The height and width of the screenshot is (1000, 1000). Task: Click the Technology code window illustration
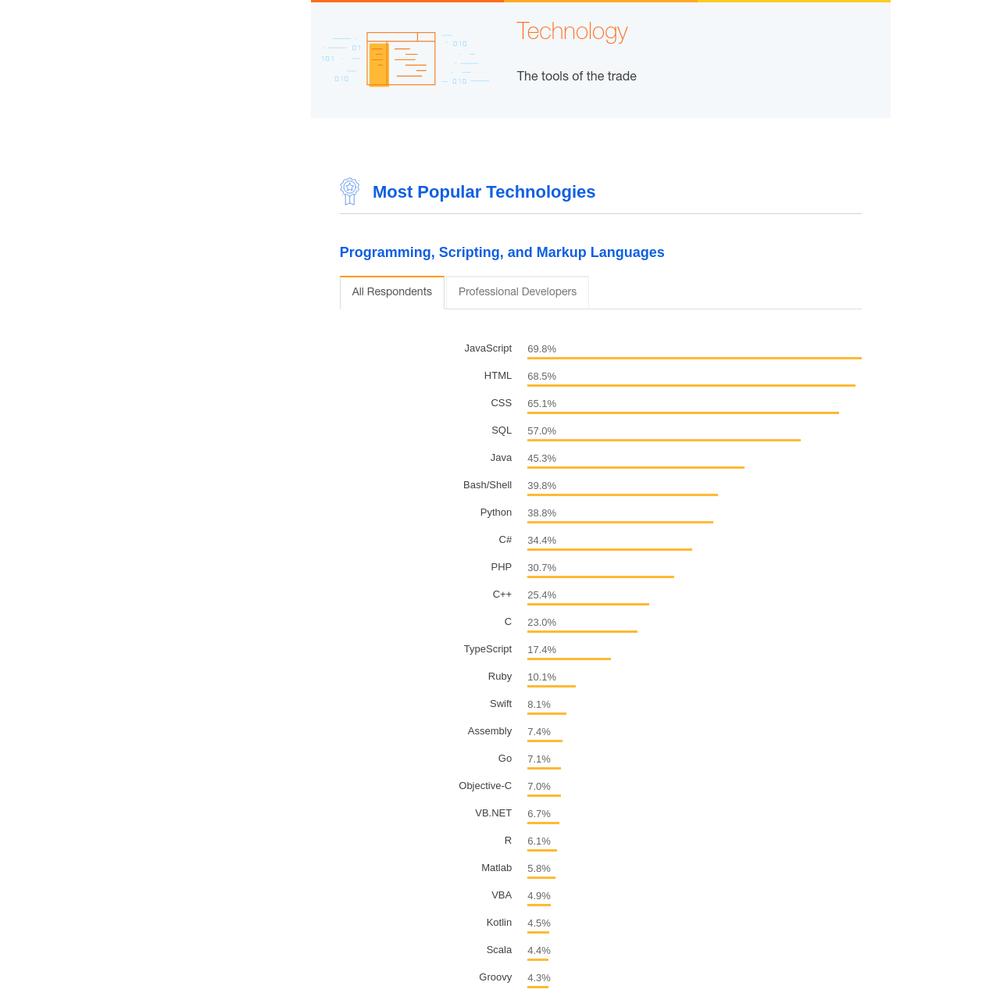point(401,59)
